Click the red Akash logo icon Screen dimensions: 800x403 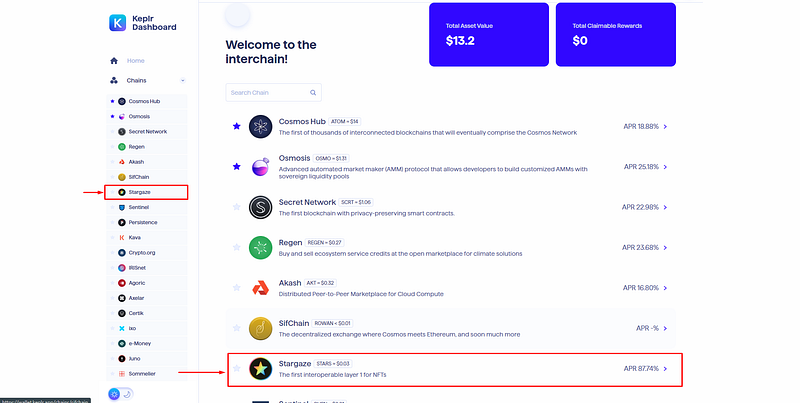click(x=260, y=288)
